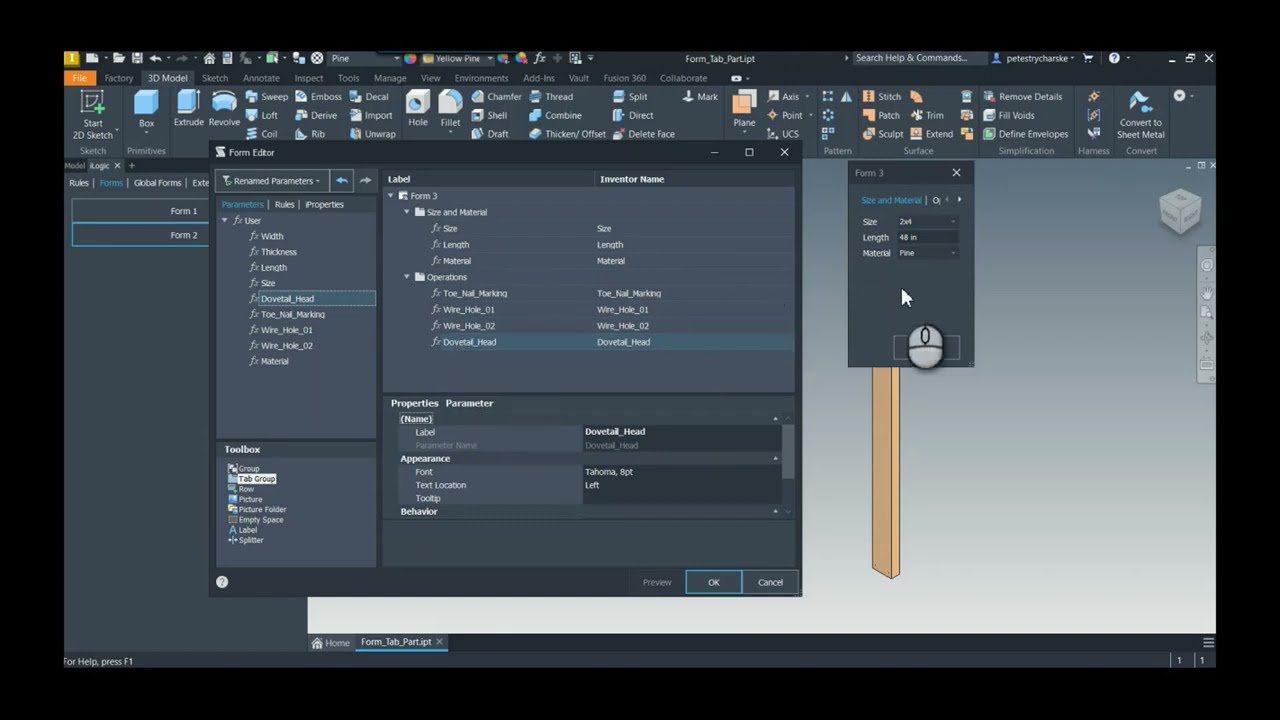This screenshot has height=720, width=1280.
Task: Select the Coil tool
Action: 262,134
